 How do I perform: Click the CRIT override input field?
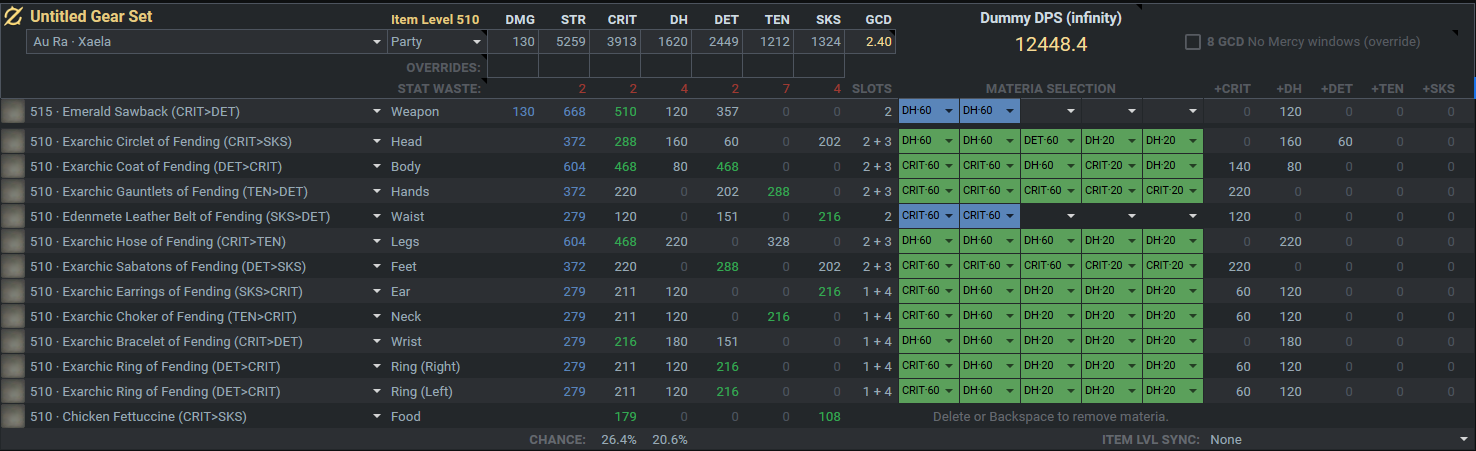(x=614, y=67)
